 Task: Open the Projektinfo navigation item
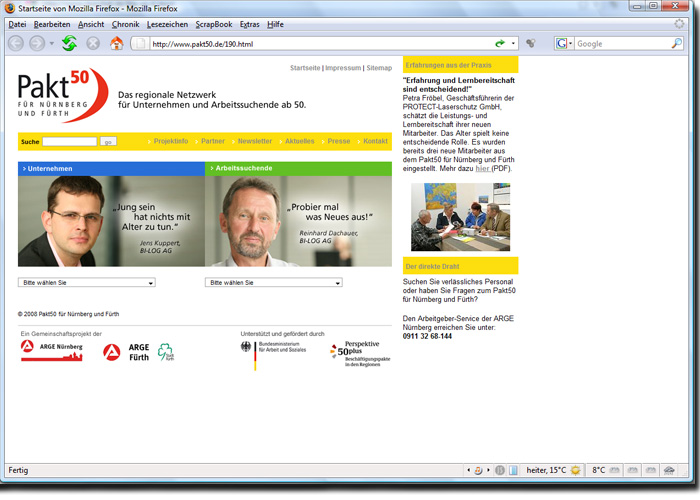click(171, 141)
